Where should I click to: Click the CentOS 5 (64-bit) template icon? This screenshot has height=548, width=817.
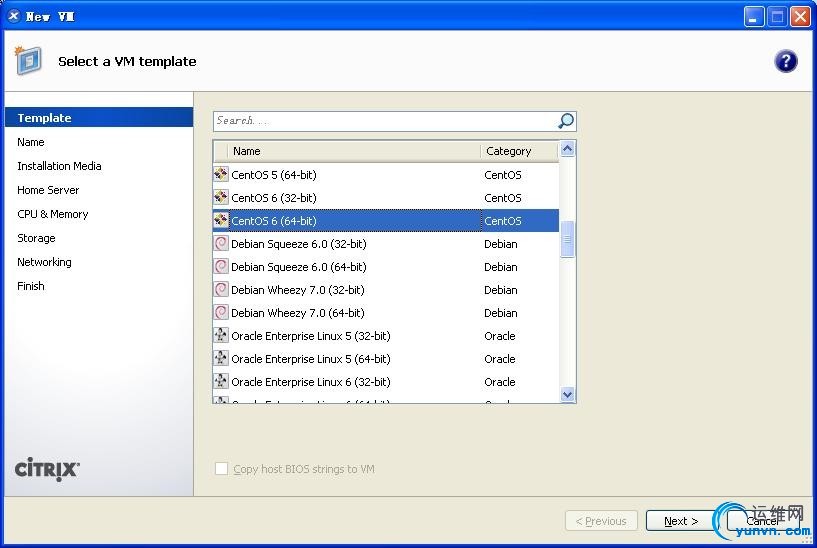point(221,174)
